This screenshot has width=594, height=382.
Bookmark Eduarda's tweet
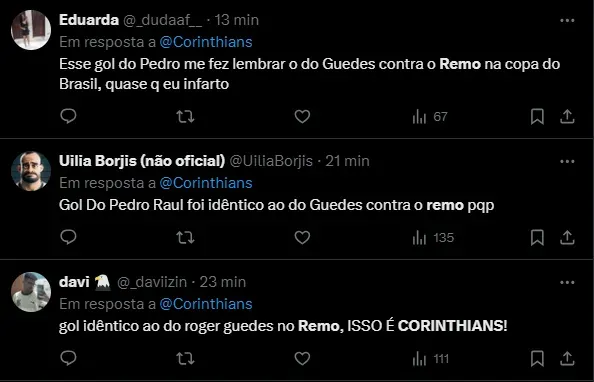coord(537,116)
